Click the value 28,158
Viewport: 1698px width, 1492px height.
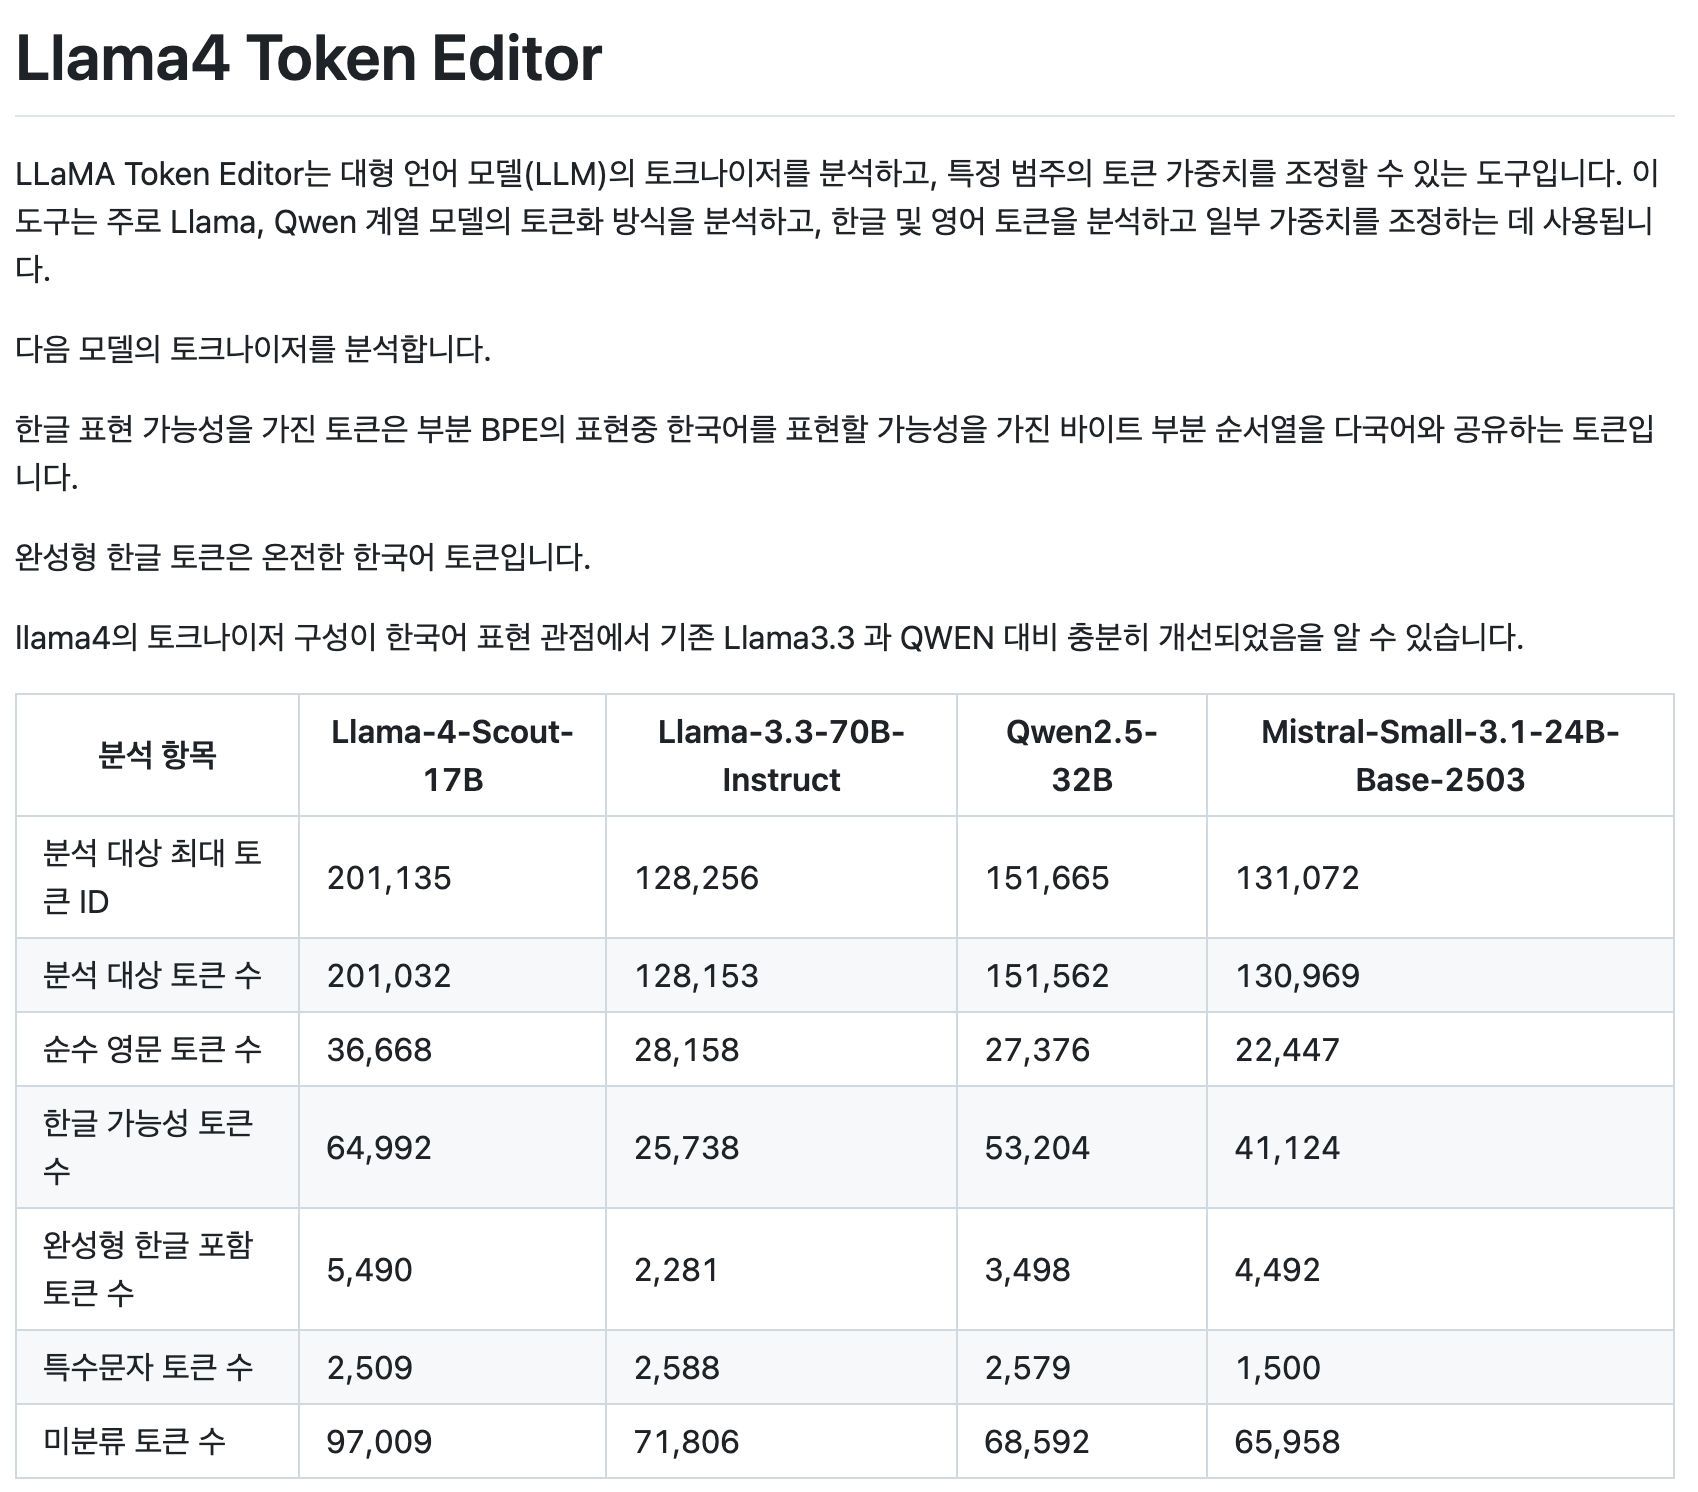(x=687, y=1050)
